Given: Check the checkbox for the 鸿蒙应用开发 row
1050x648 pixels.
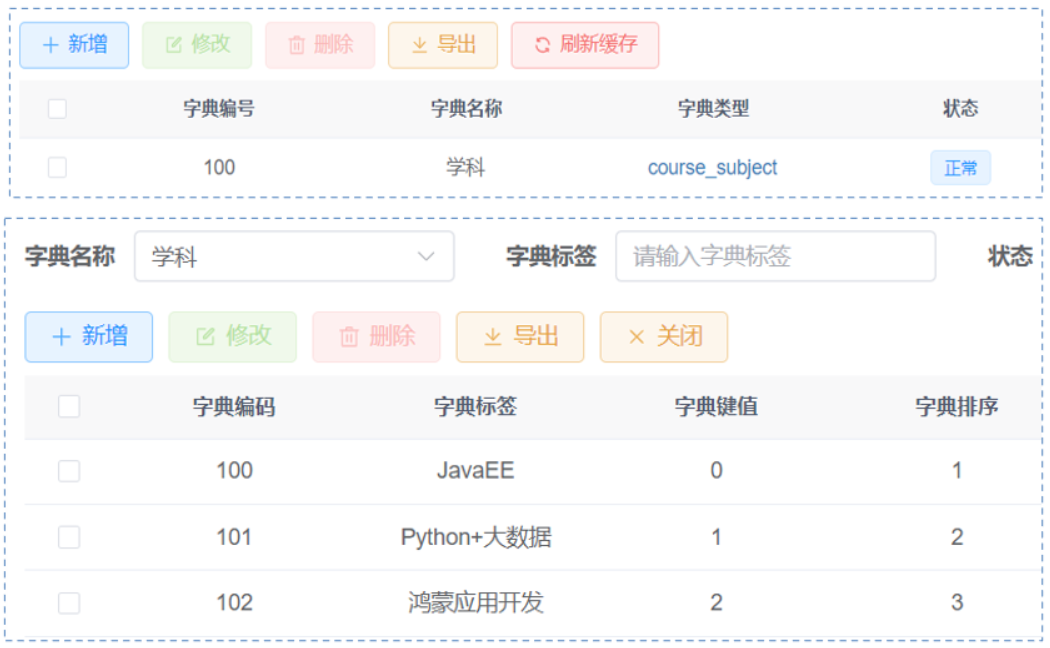Looking at the screenshot, I should [x=69, y=602].
